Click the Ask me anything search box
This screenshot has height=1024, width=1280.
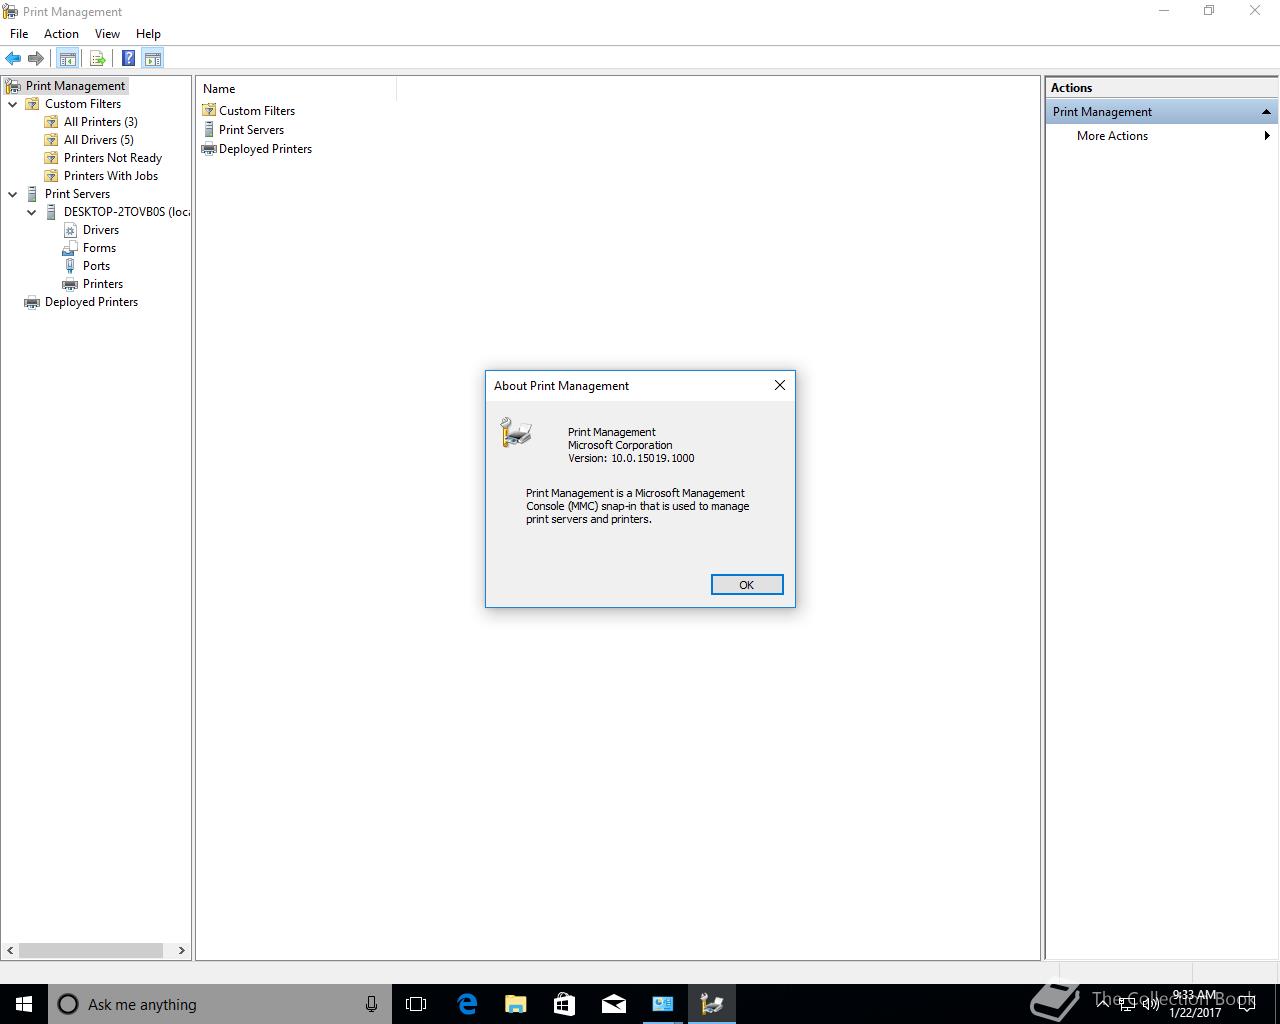tap(219, 1004)
